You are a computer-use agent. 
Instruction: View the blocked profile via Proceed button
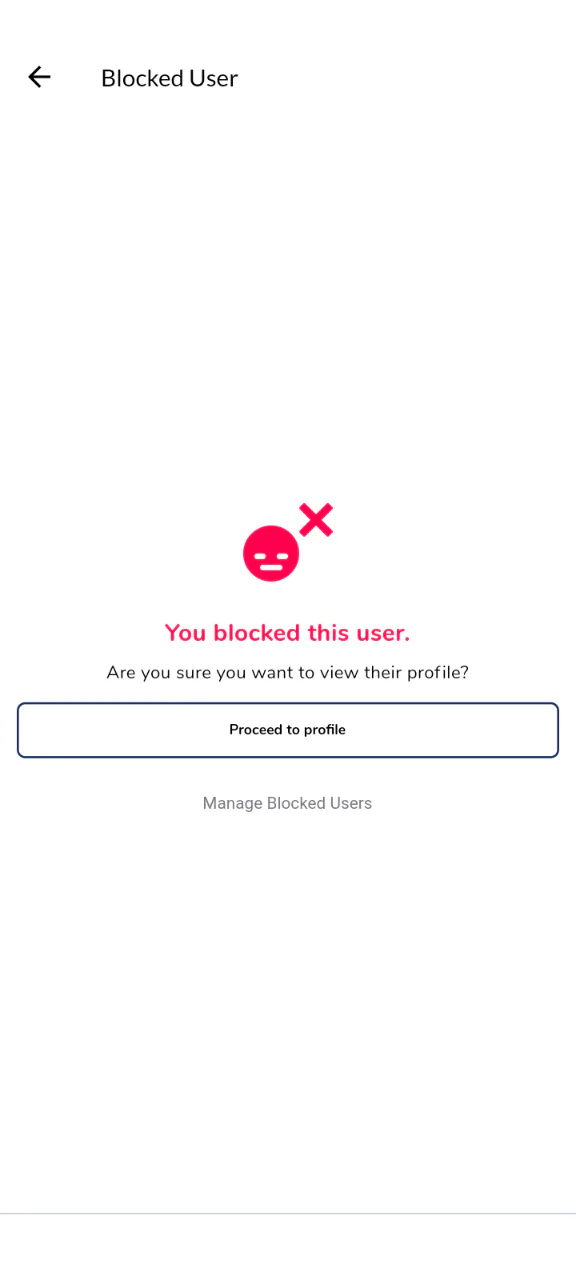click(x=288, y=730)
